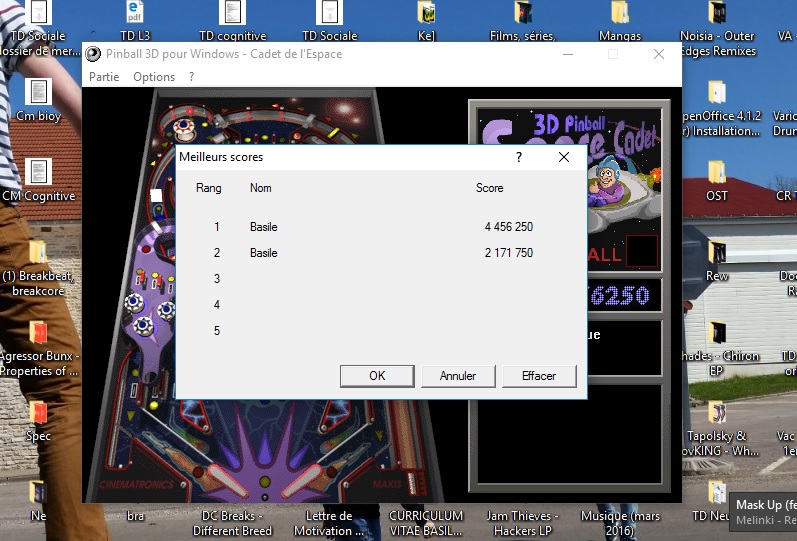Click the OpenOffice 4.1.2 Installation folder
797x541 pixels.
717,93
